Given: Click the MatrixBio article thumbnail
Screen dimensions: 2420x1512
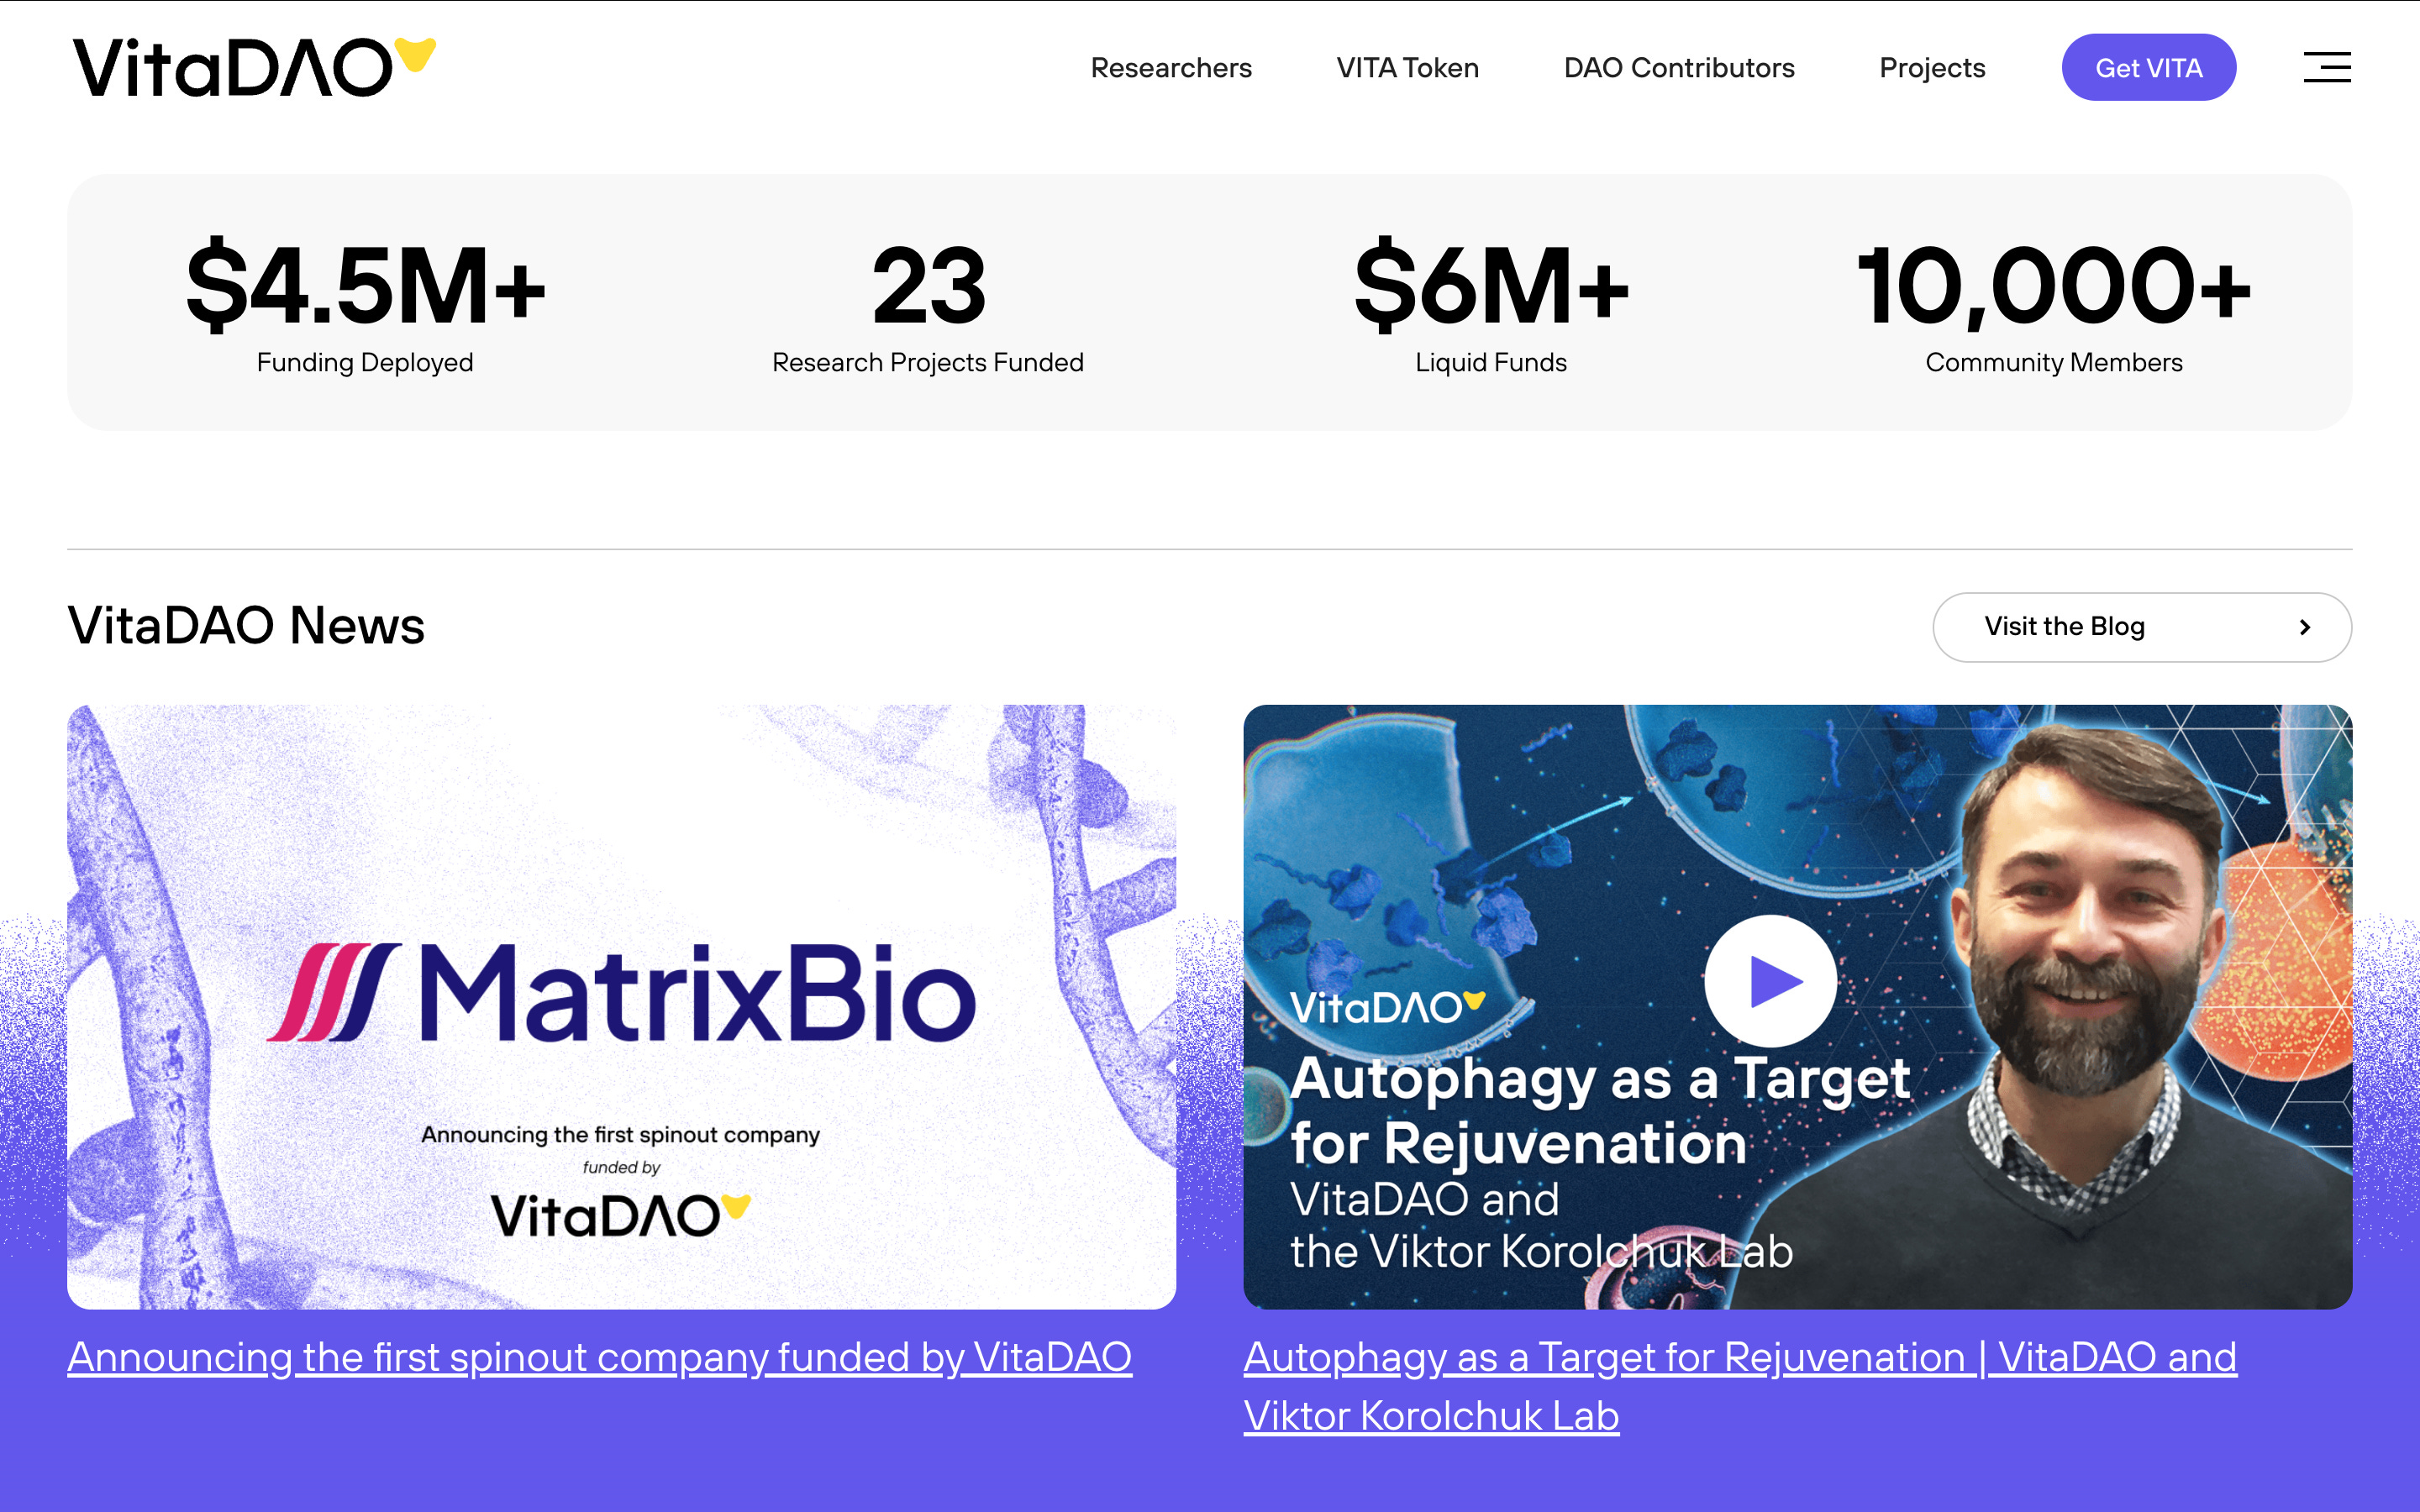Looking at the screenshot, I should coord(621,1007).
